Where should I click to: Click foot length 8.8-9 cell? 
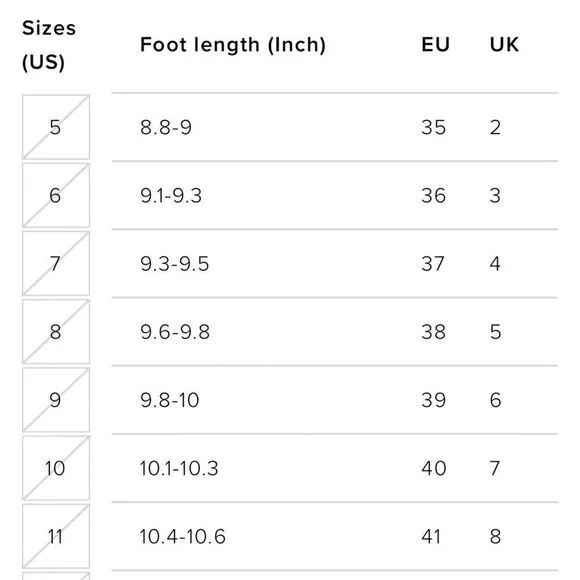pyautogui.click(x=166, y=127)
